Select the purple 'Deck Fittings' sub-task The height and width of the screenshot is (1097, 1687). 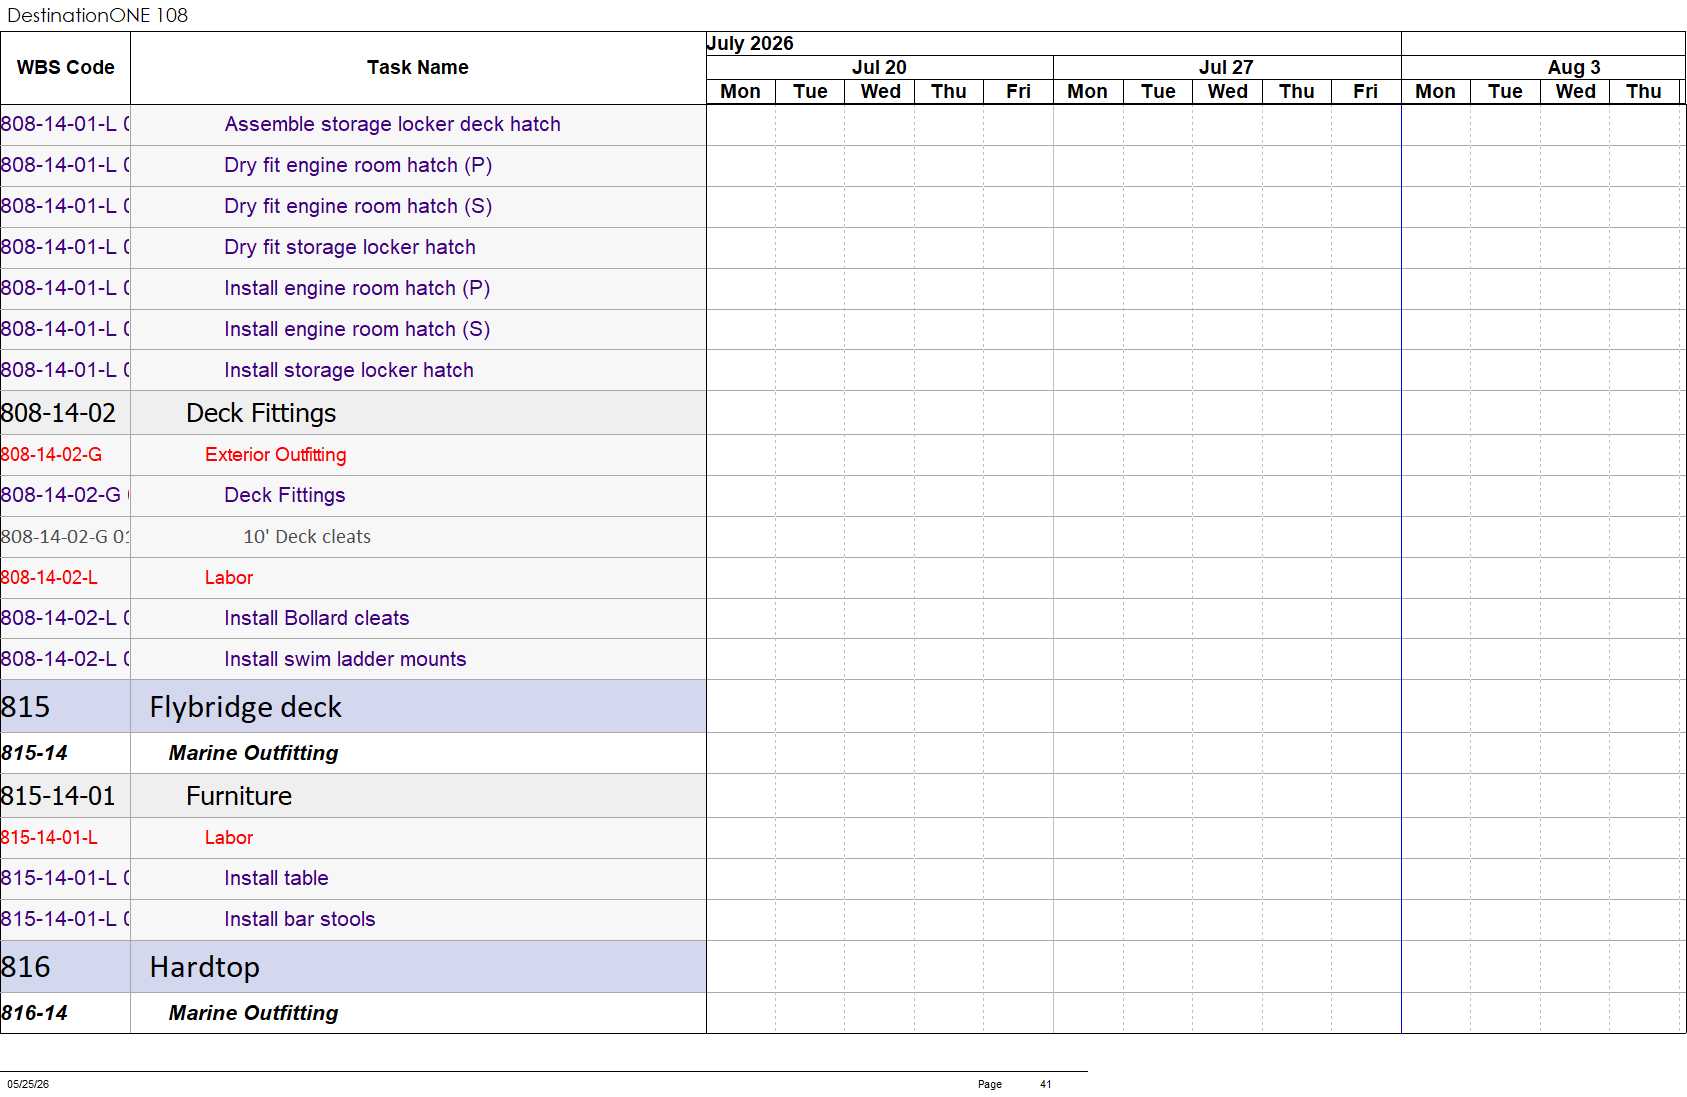(x=285, y=496)
